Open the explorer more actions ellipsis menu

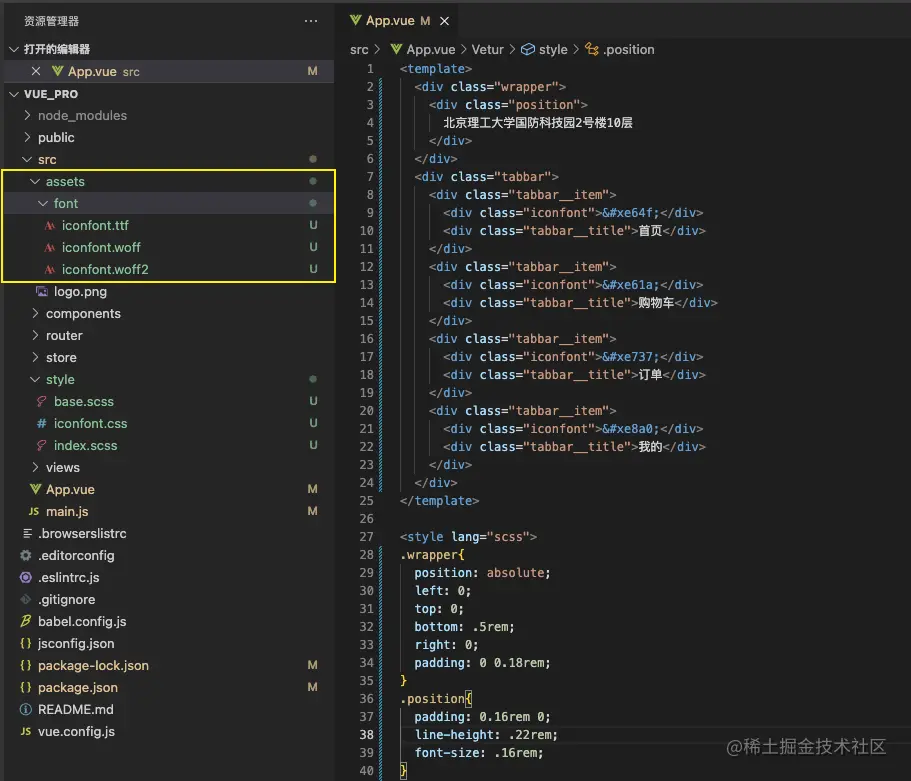pyautogui.click(x=311, y=21)
